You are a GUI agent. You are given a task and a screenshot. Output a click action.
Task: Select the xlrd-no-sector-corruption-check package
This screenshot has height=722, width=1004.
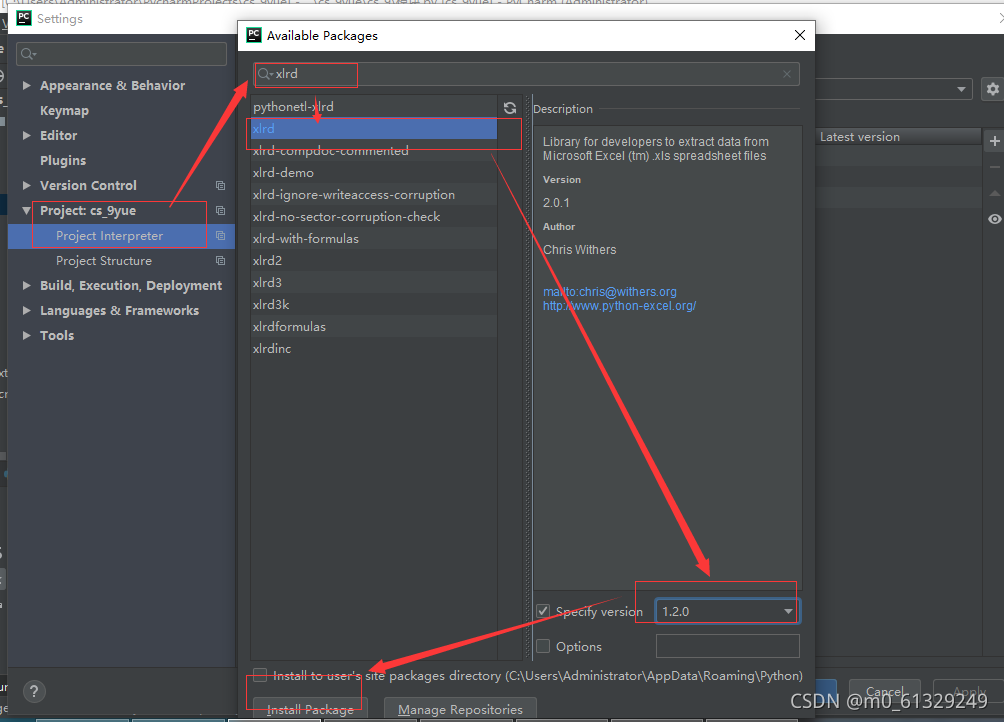(x=373, y=216)
